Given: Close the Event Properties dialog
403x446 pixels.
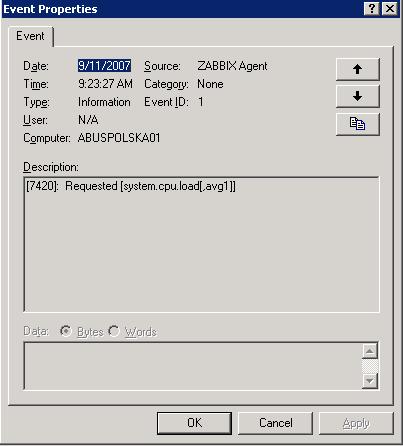Looking at the screenshot, I should click(x=390, y=8).
